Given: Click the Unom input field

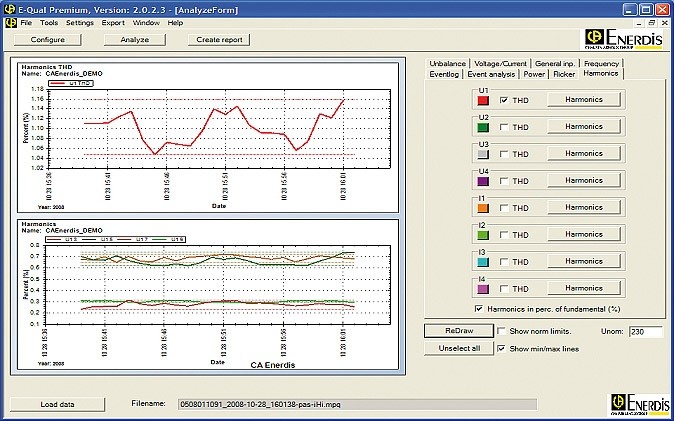Looking at the screenshot, I should click(646, 332).
